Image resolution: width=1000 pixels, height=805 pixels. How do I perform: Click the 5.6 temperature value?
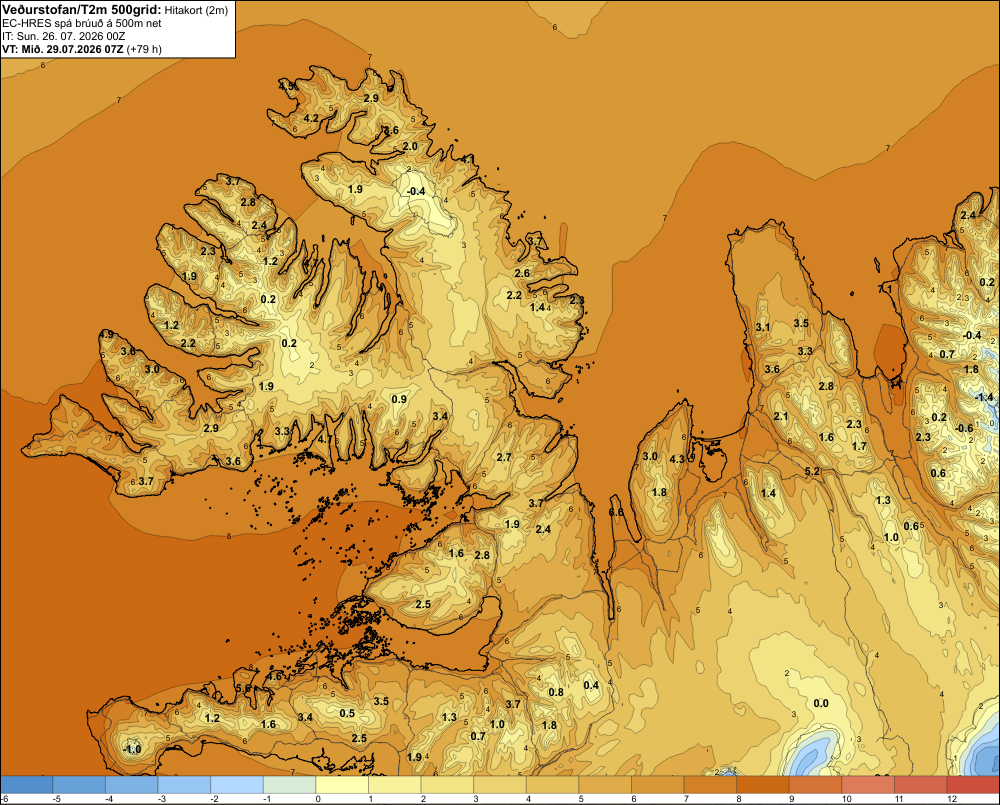244,688
